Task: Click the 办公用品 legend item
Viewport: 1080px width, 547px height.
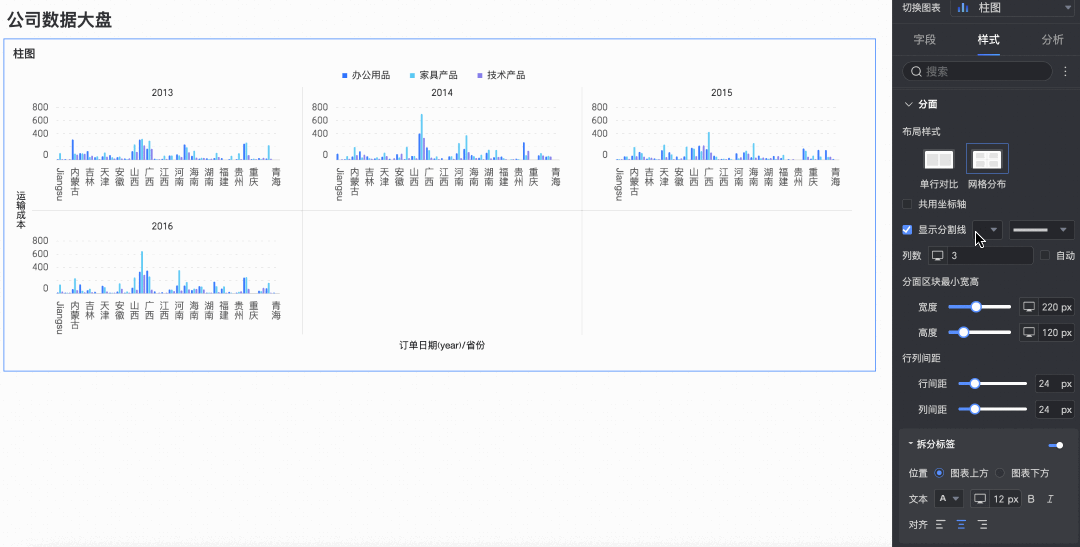Action: click(x=366, y=75)
